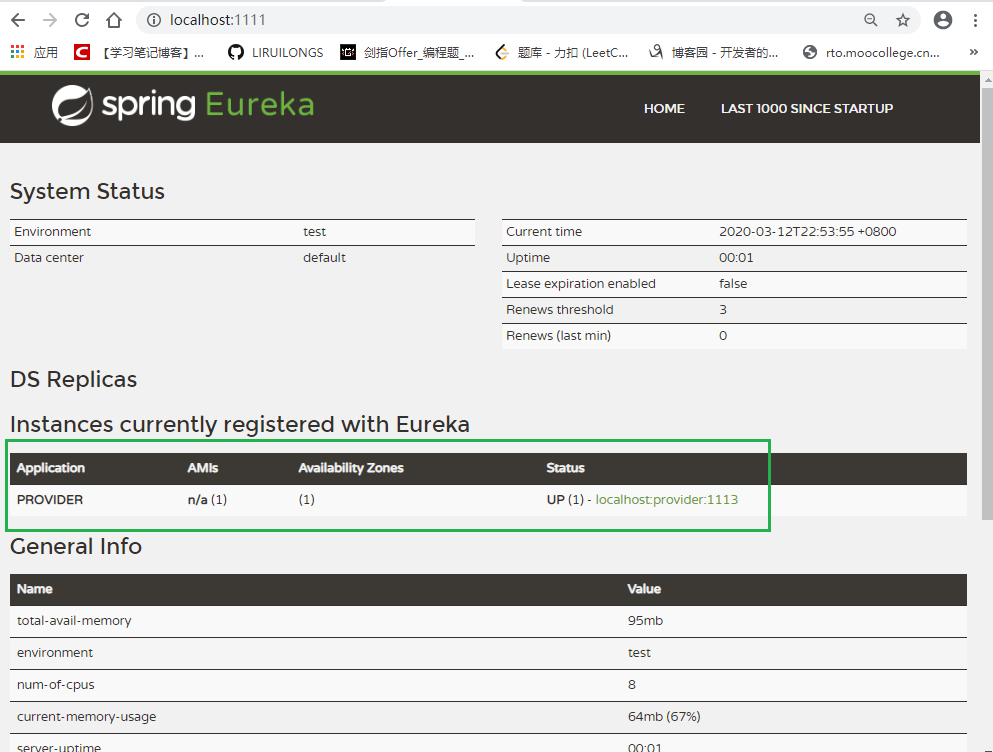Click the Current time value 2020-03-12T22:53:55
This screenshot has width=993, height=752.
point(807,232)
